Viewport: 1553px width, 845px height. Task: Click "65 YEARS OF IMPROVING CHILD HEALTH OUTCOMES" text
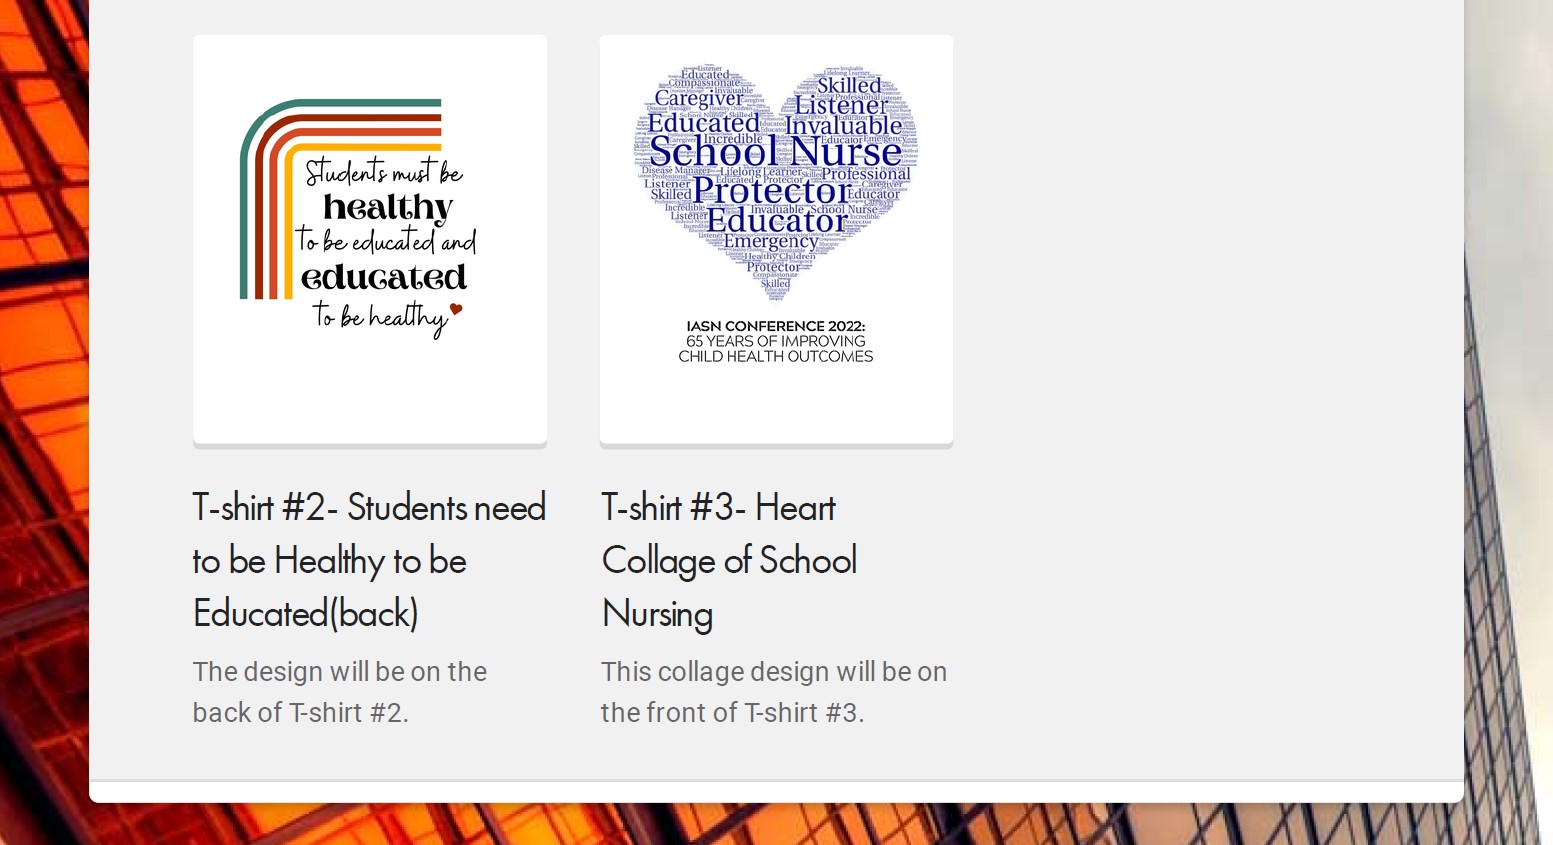pyautogui.click(x=776, y=349)
